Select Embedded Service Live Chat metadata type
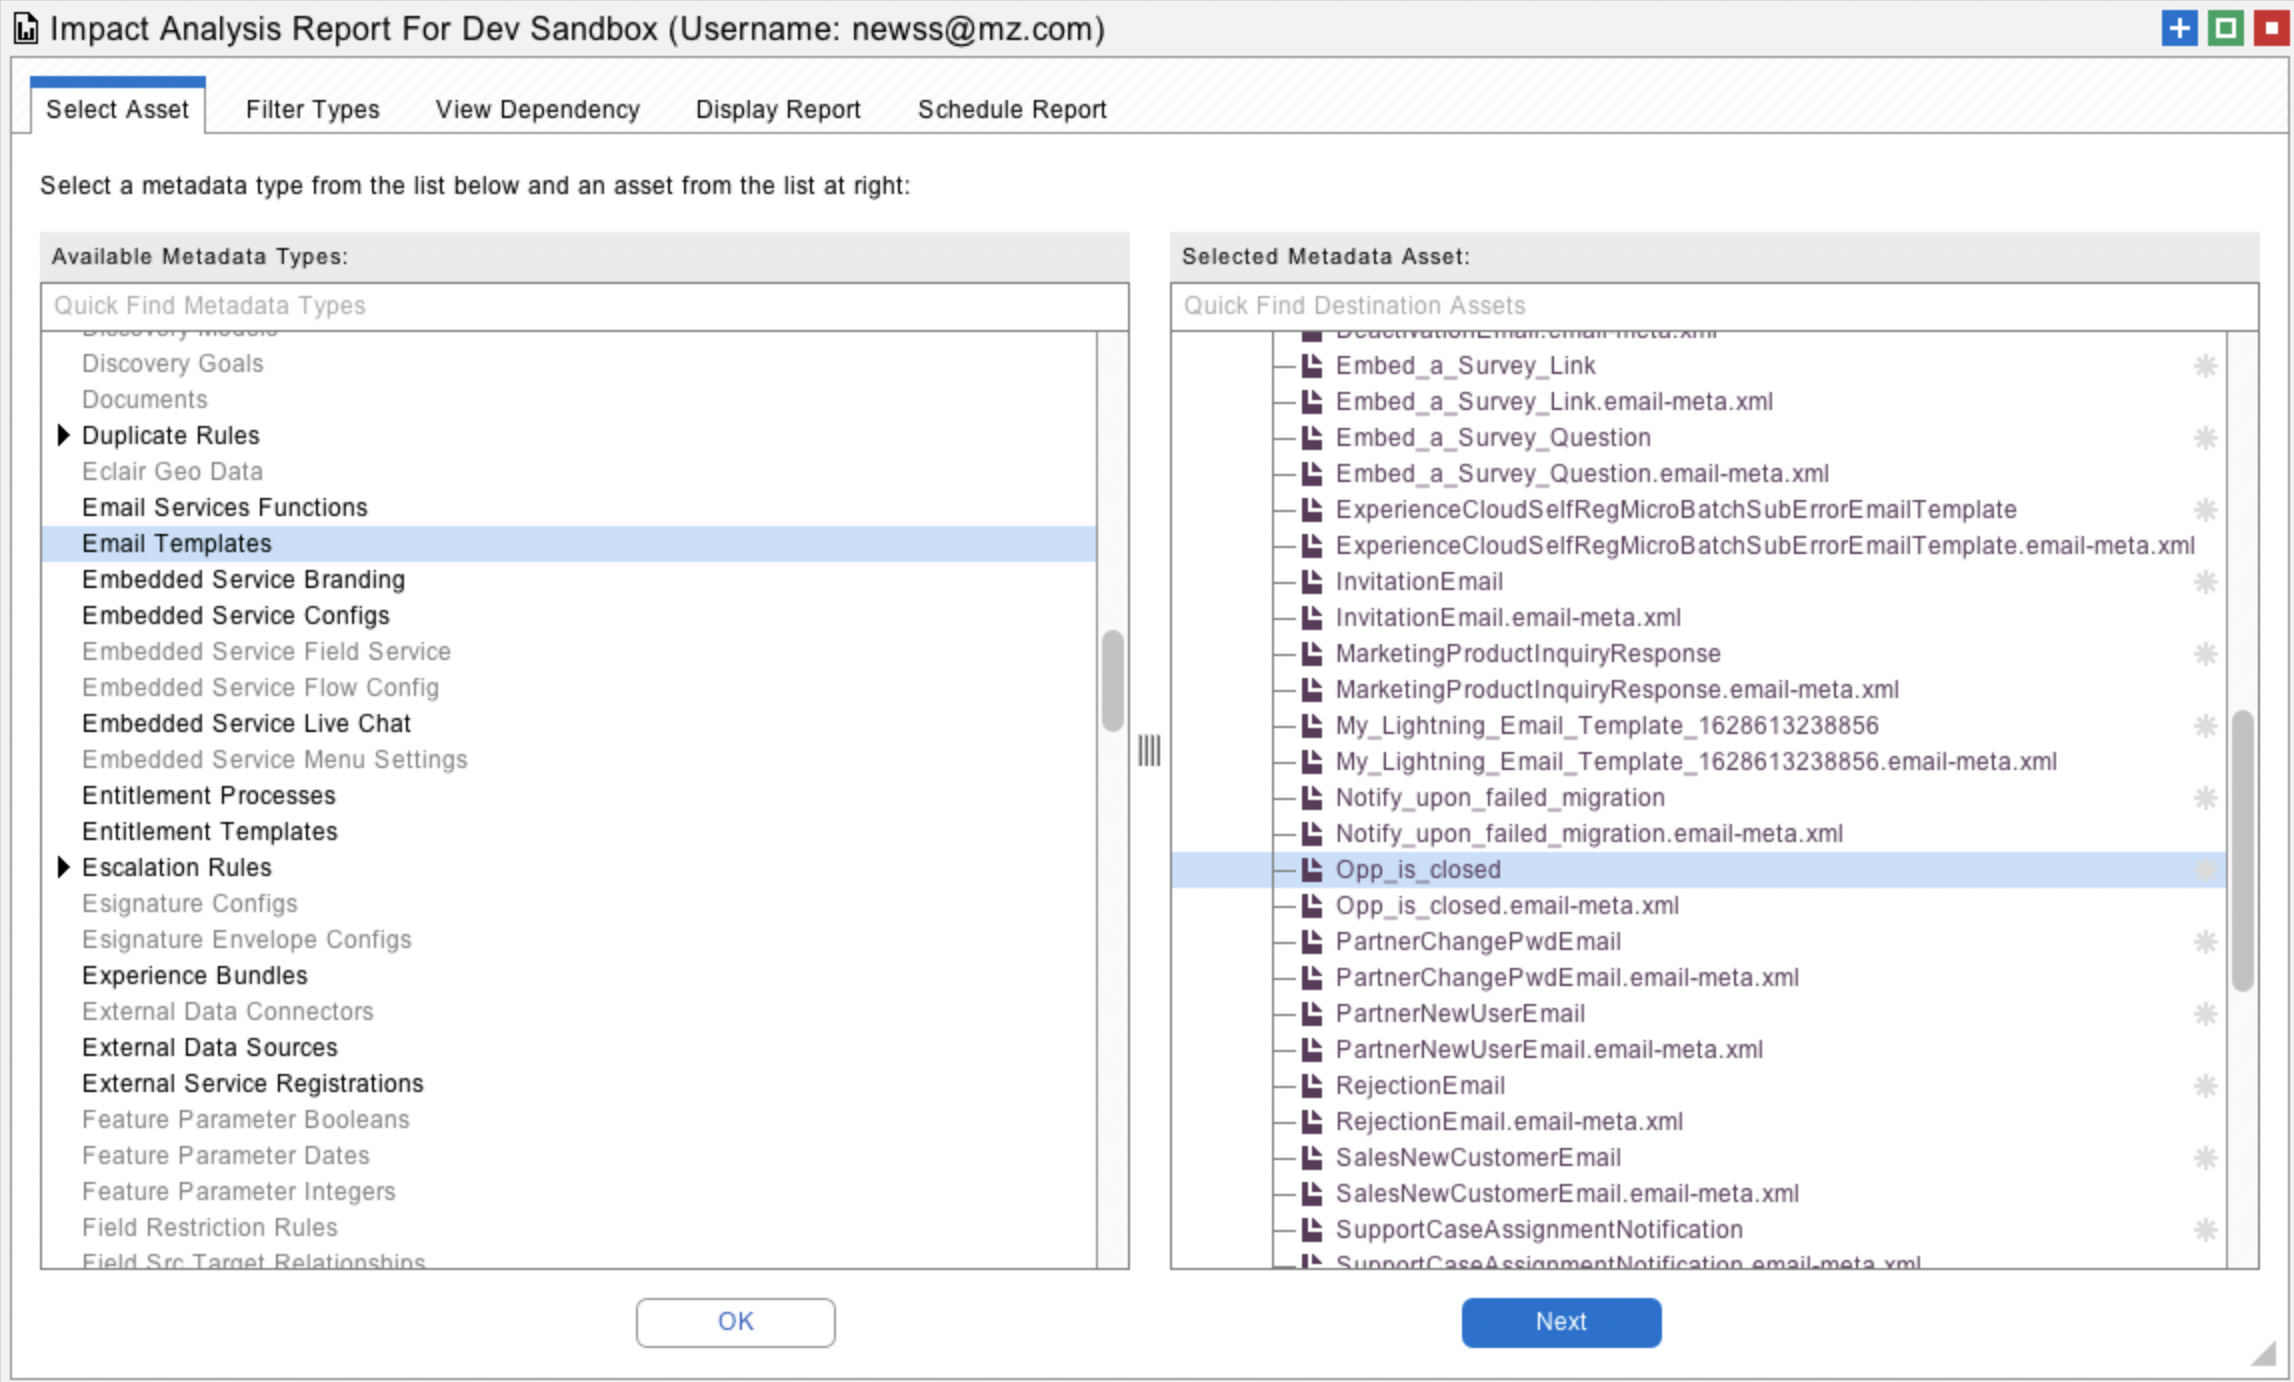Viewport: 2294px width, 1382px height. [x=246, y=723]
